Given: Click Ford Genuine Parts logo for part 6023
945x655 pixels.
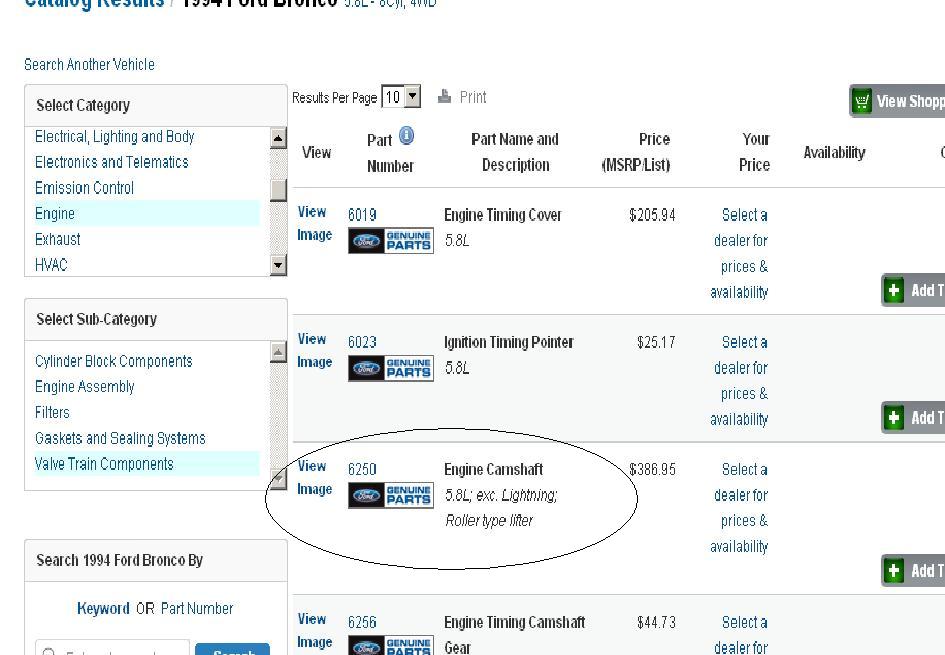Looking at the screenshot, I should [391, 368].
